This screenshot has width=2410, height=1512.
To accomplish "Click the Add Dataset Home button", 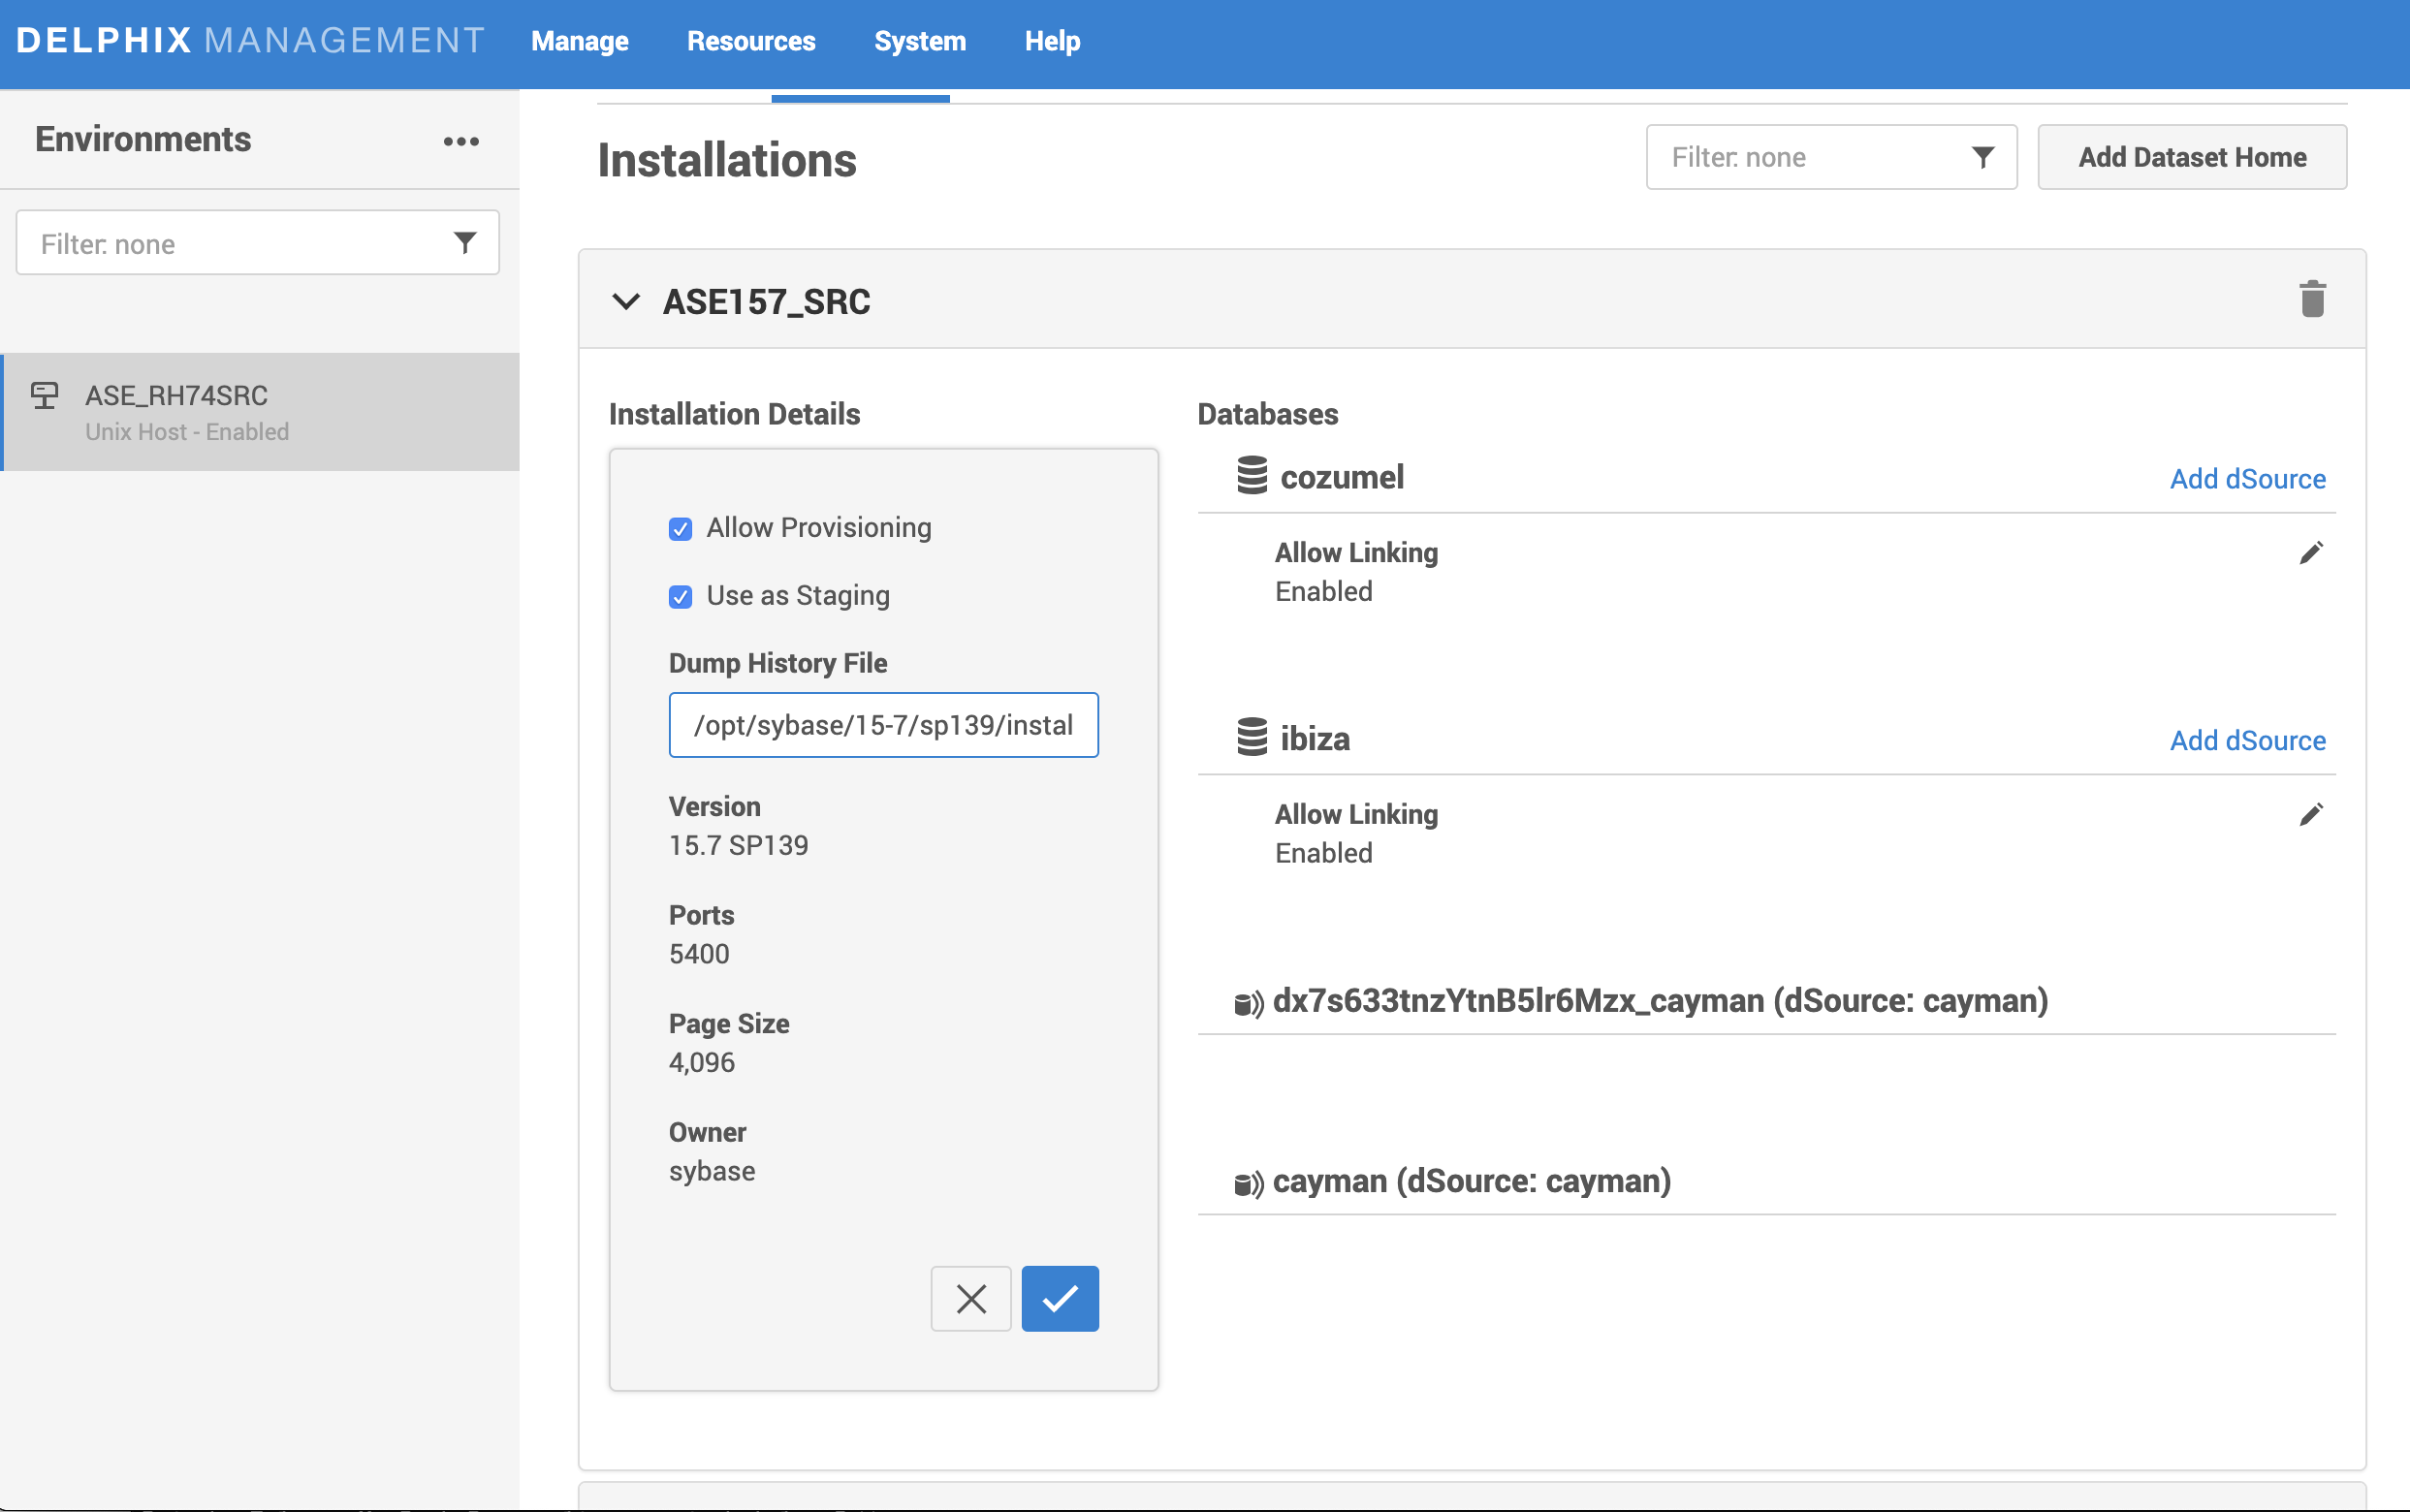I will 2191,157.
